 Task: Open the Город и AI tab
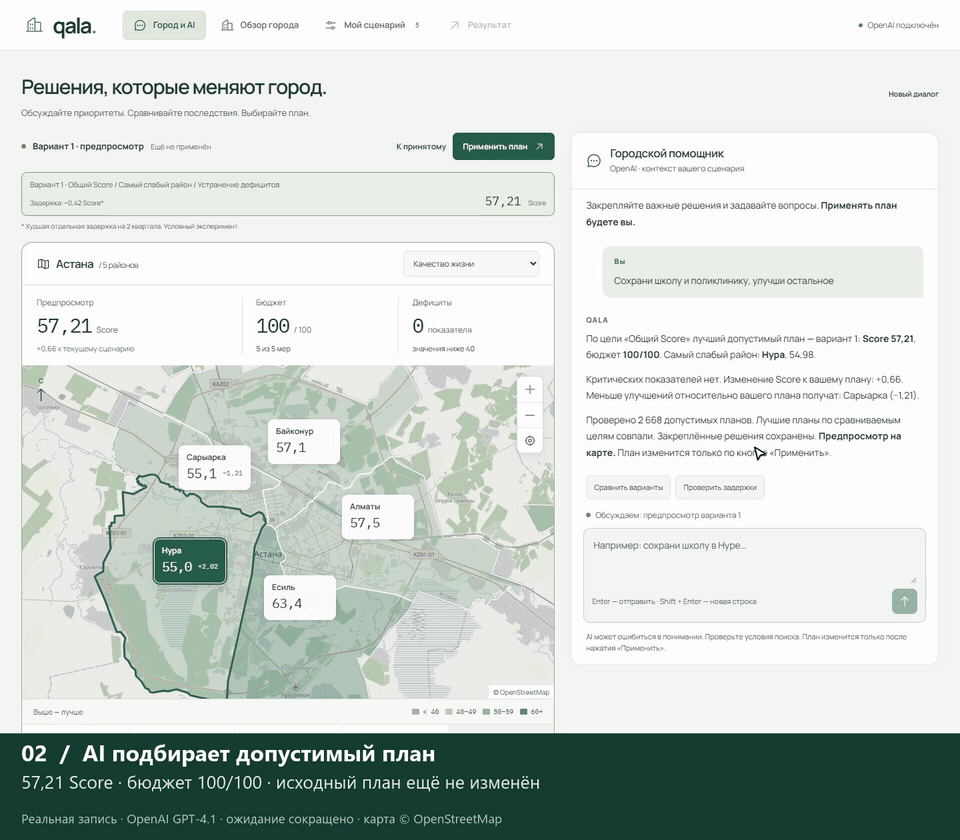pos(164,25)
